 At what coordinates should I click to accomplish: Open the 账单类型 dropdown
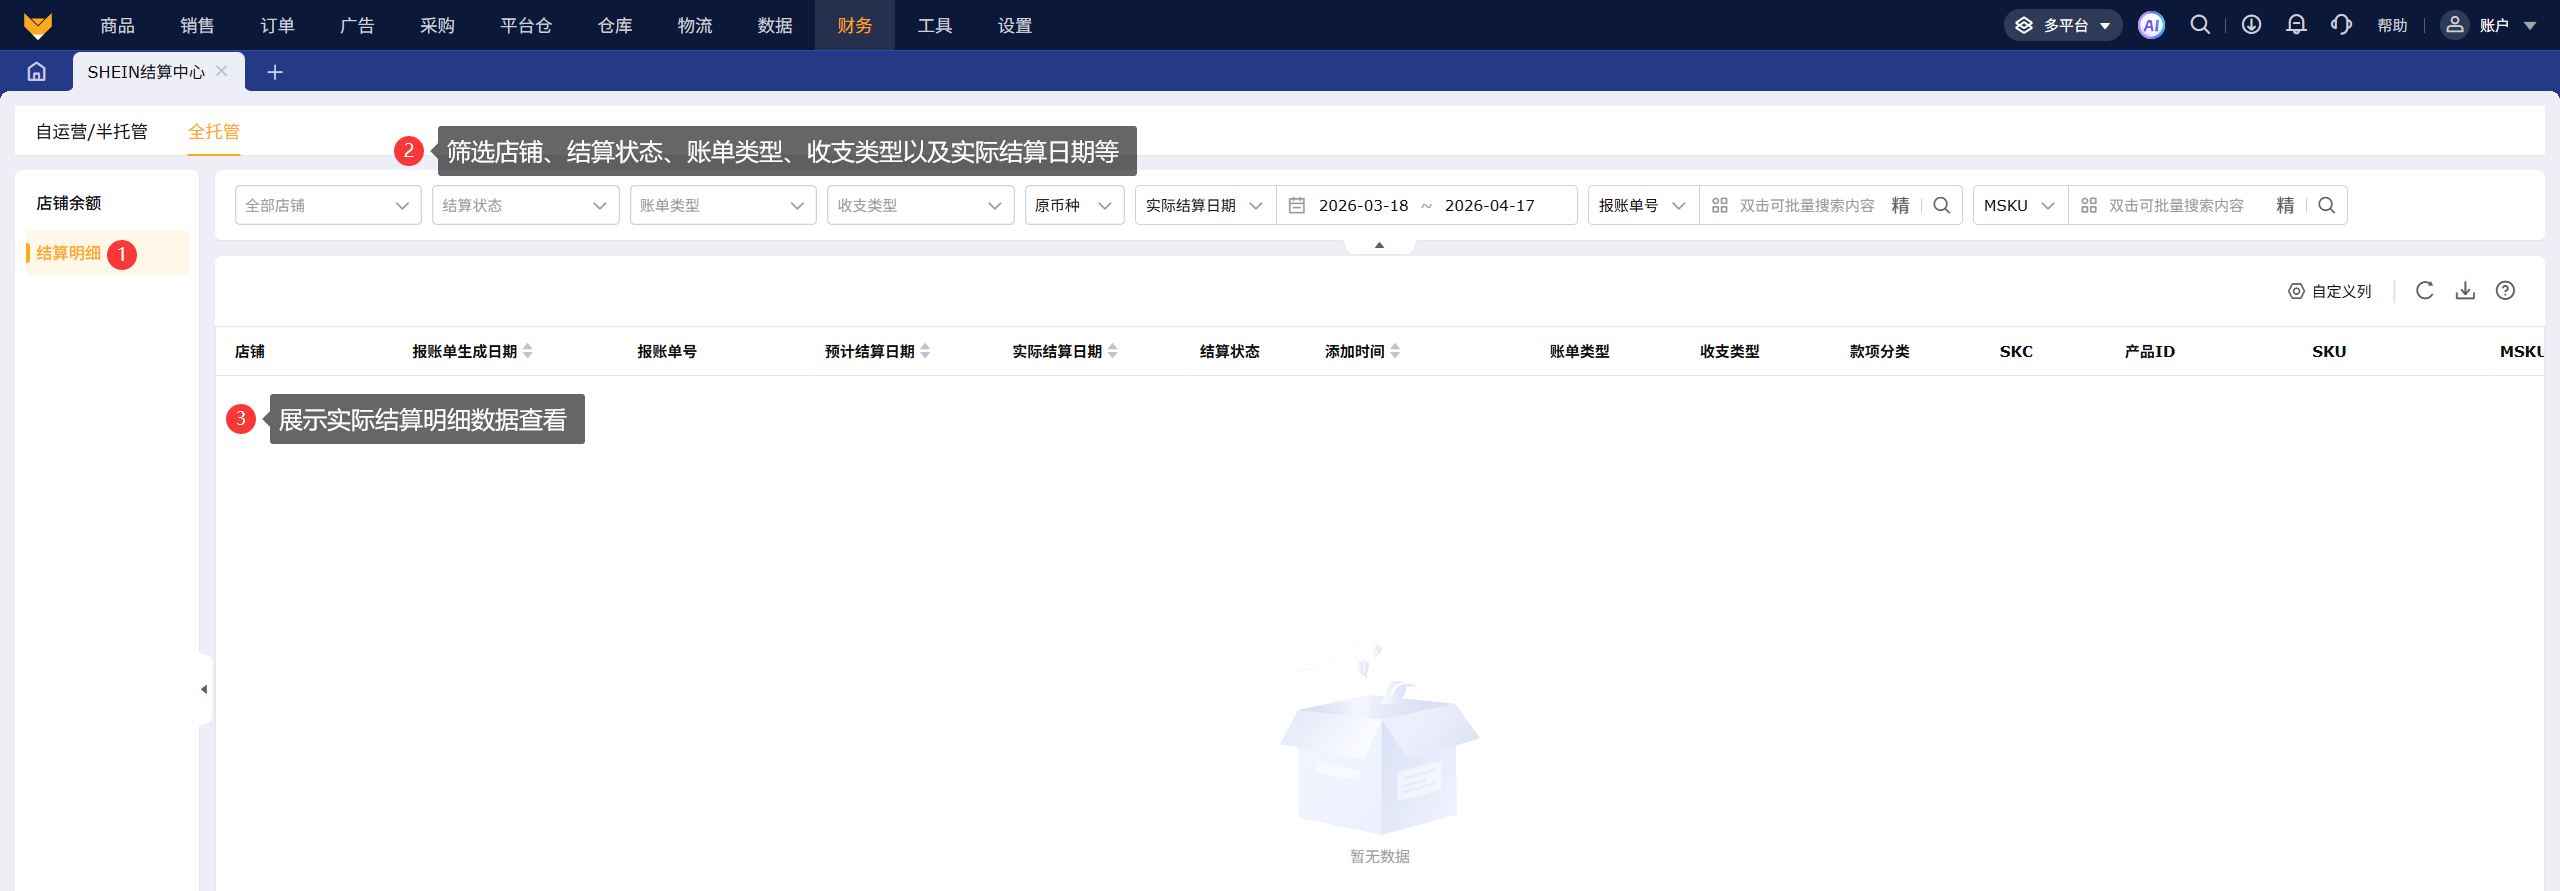723,205
